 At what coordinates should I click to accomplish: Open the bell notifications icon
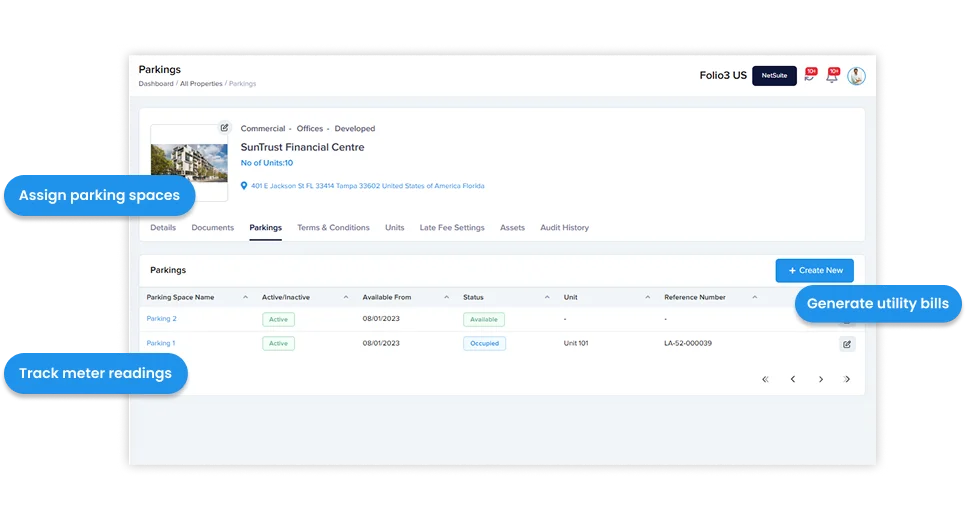[832, 75]
